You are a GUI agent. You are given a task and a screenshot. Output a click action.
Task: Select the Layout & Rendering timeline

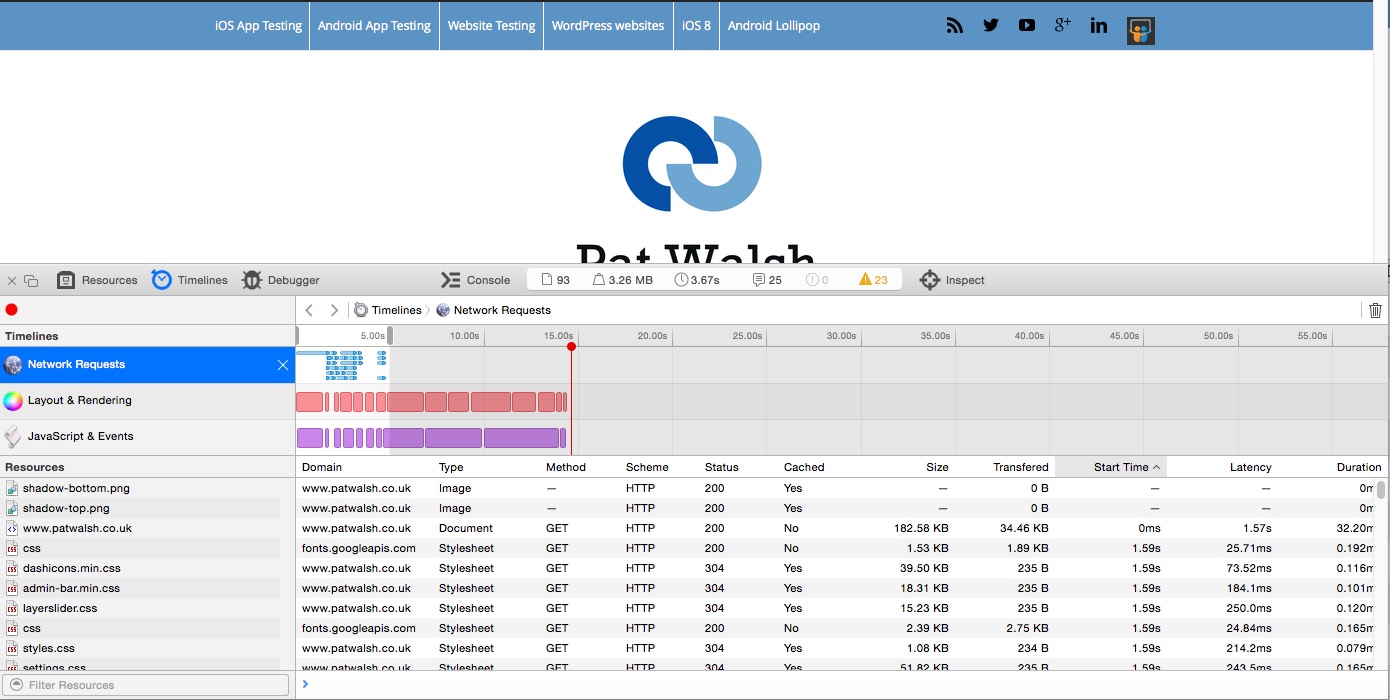coord(148,401)
